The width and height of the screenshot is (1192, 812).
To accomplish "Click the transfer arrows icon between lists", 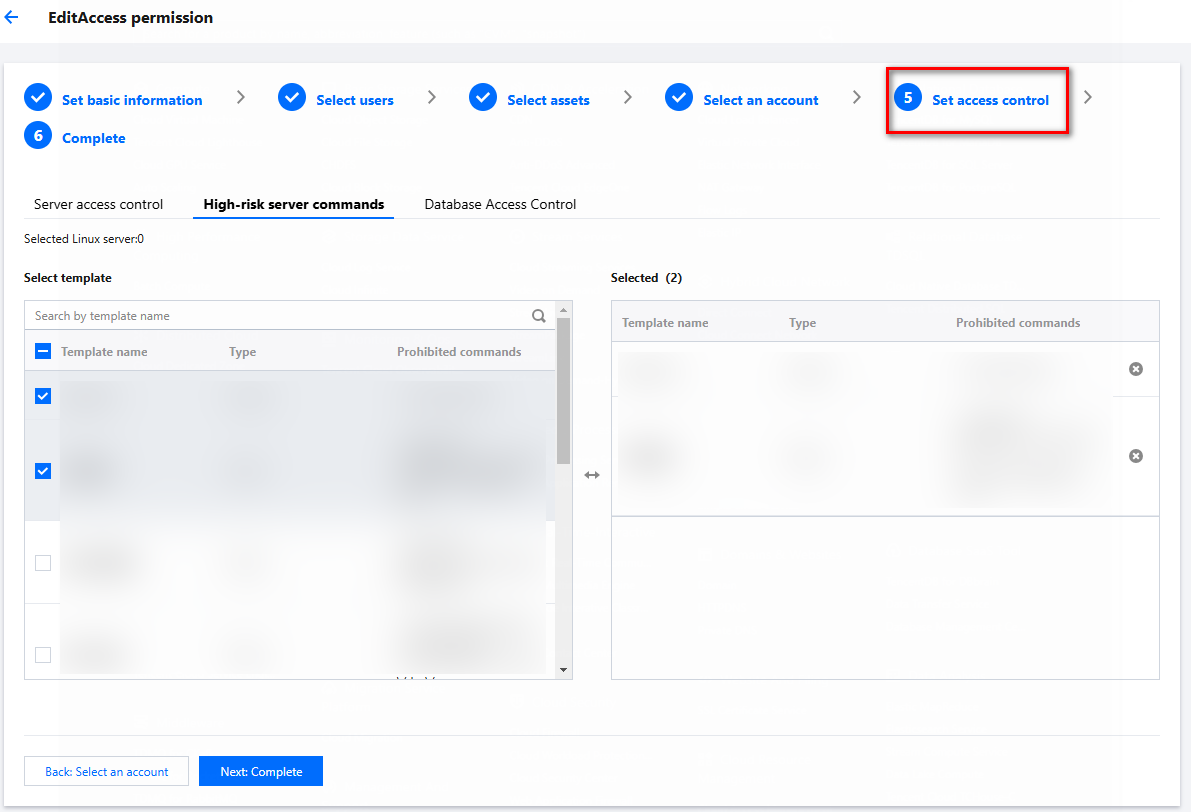I will pos(592,475).
